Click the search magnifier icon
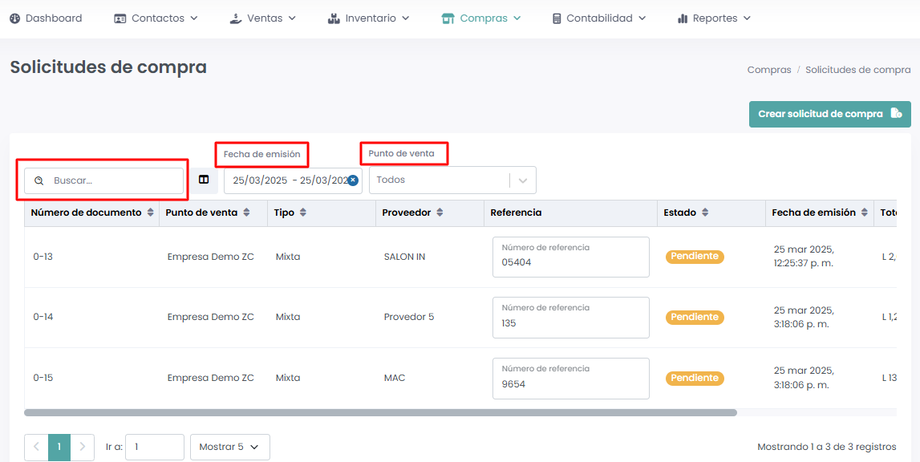920x462 pixels. pos(39,181)
